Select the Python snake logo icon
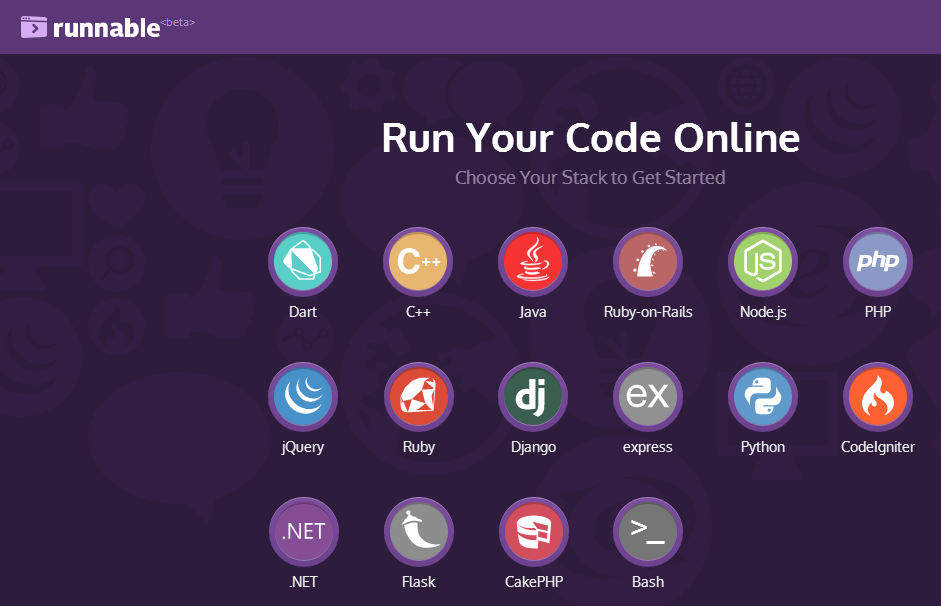 [x=763, y=397]
